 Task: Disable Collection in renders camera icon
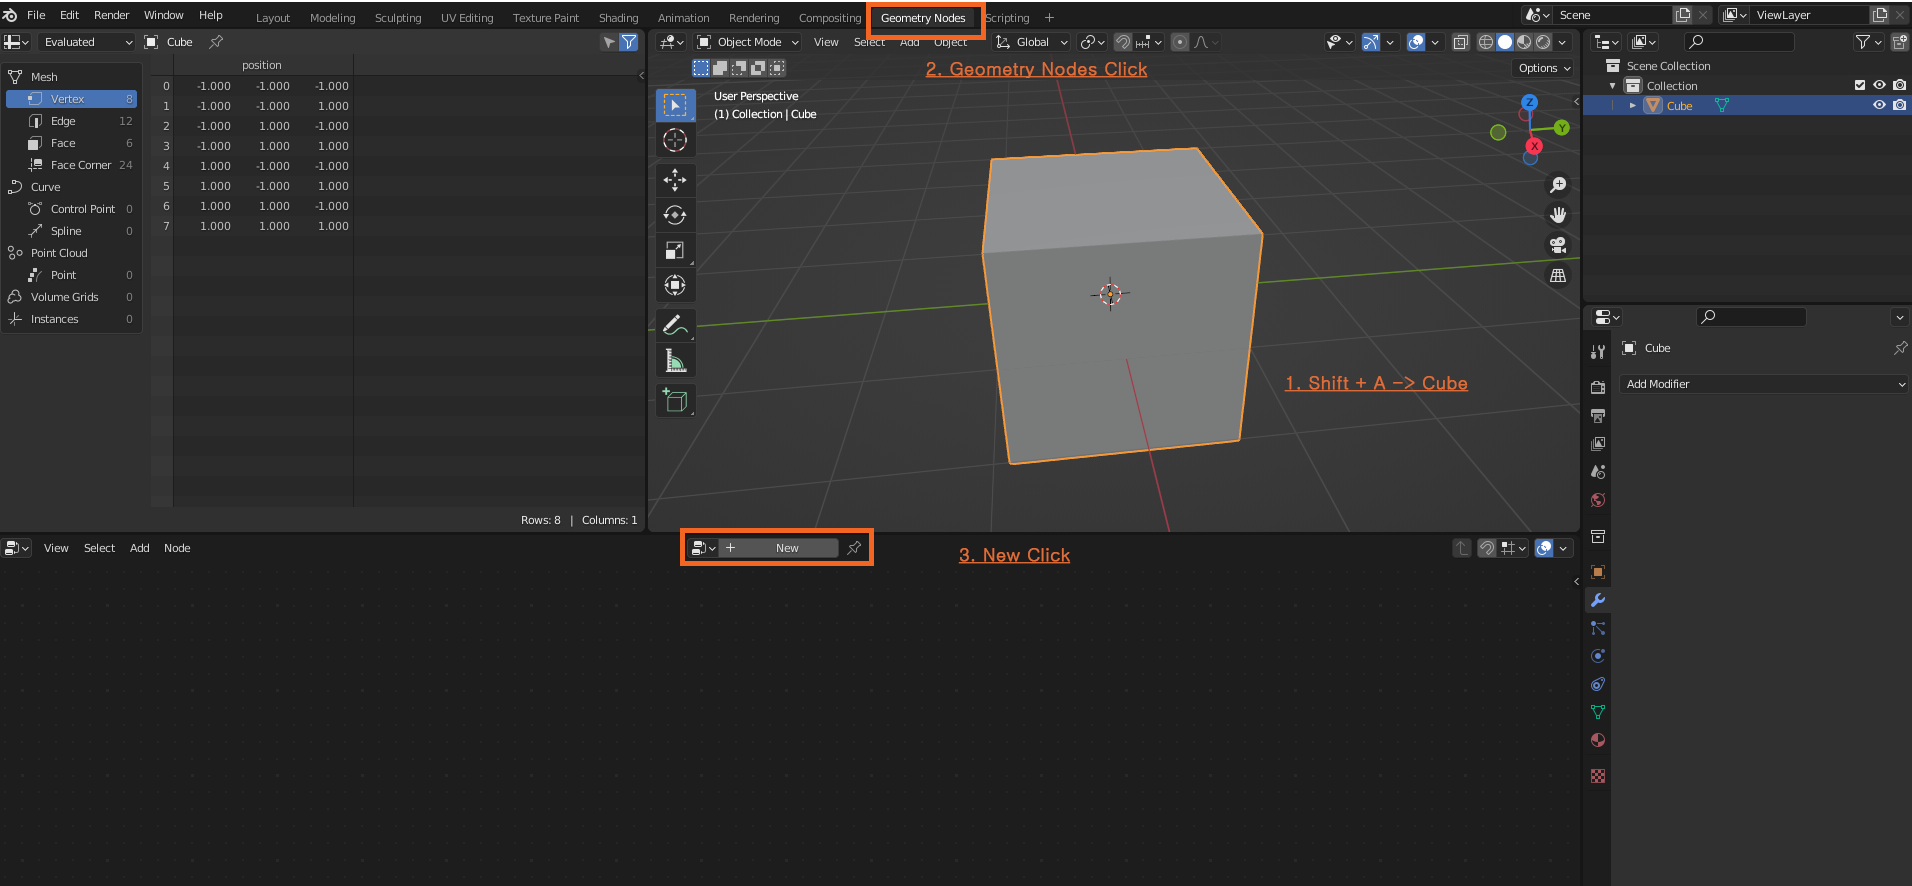[1899, 85]
